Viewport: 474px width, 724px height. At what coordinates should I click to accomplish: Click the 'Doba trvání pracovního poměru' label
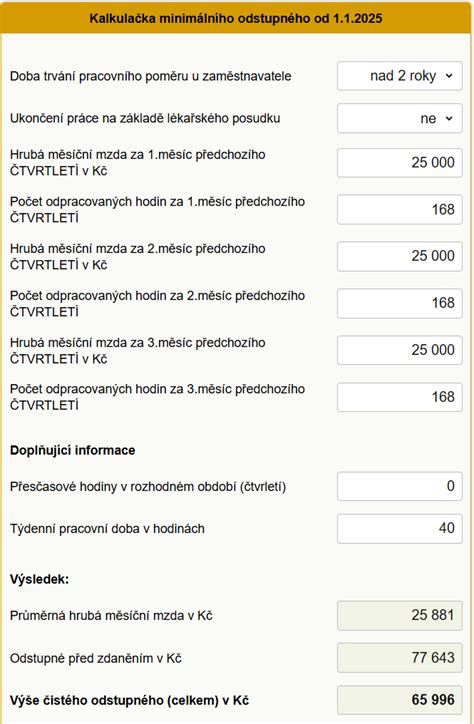coord(150,76)
